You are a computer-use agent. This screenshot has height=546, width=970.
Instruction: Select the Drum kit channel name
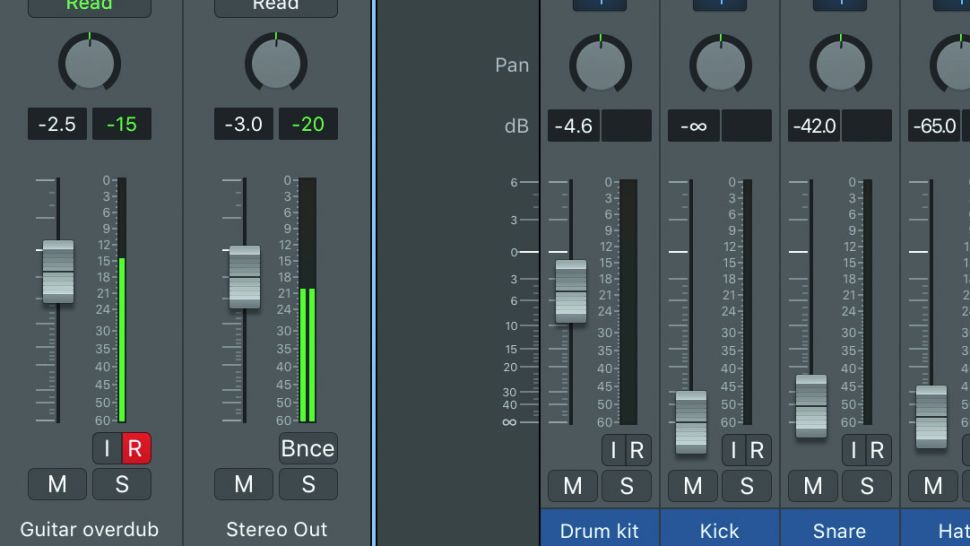pos(600,531)
